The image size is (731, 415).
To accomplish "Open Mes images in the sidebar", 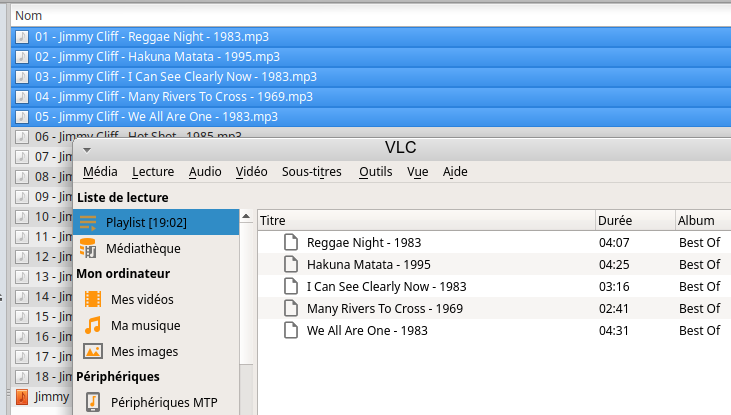I will pyautogui.click(x=145, y=352).
